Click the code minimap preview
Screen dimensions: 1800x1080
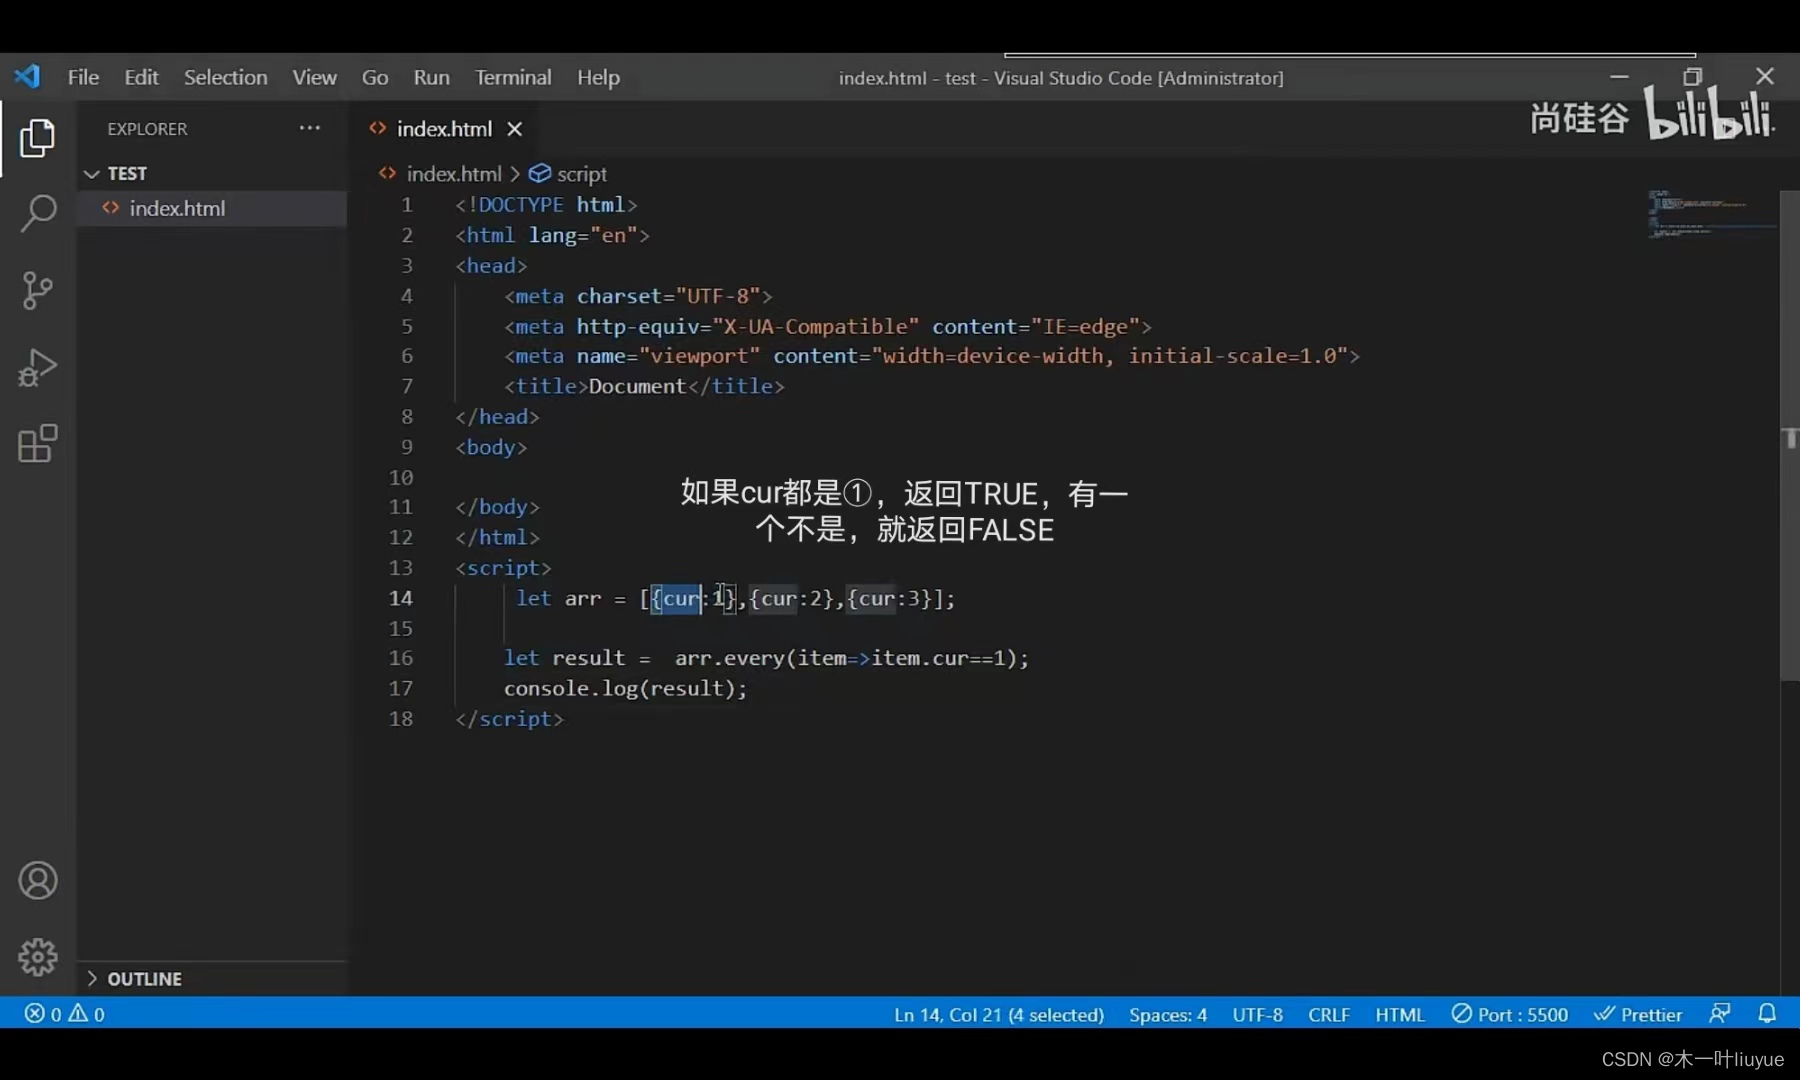pos(1710,213)
